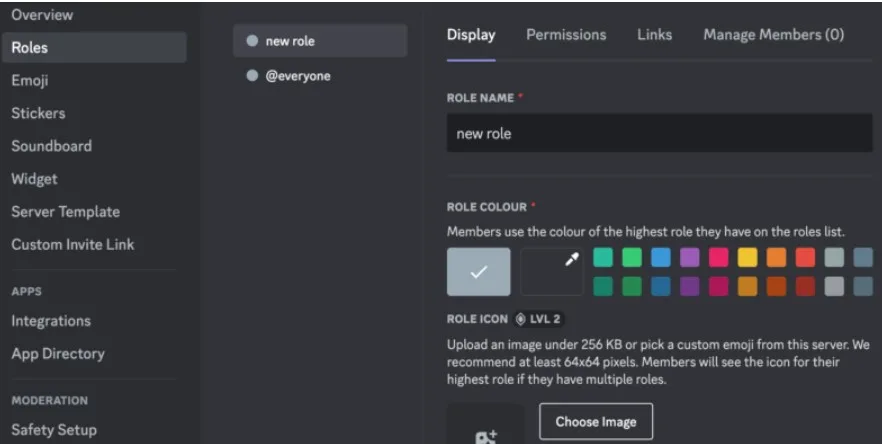Open Custom Invite Link settings
The width and height of the screenshot is (882, 444).
[73, 244]
